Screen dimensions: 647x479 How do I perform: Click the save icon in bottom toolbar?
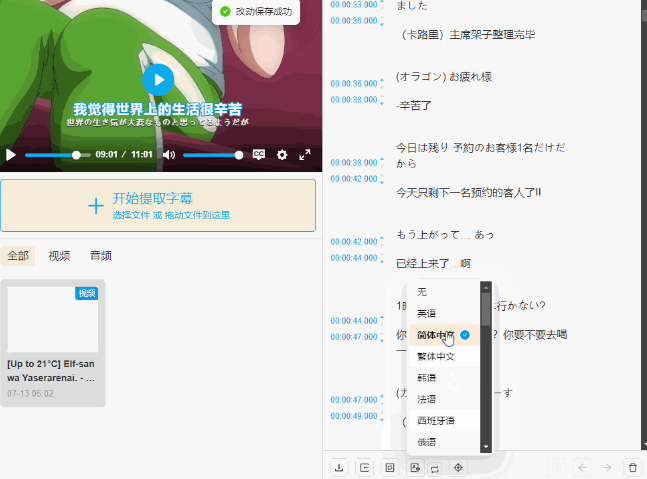[556, 467]
